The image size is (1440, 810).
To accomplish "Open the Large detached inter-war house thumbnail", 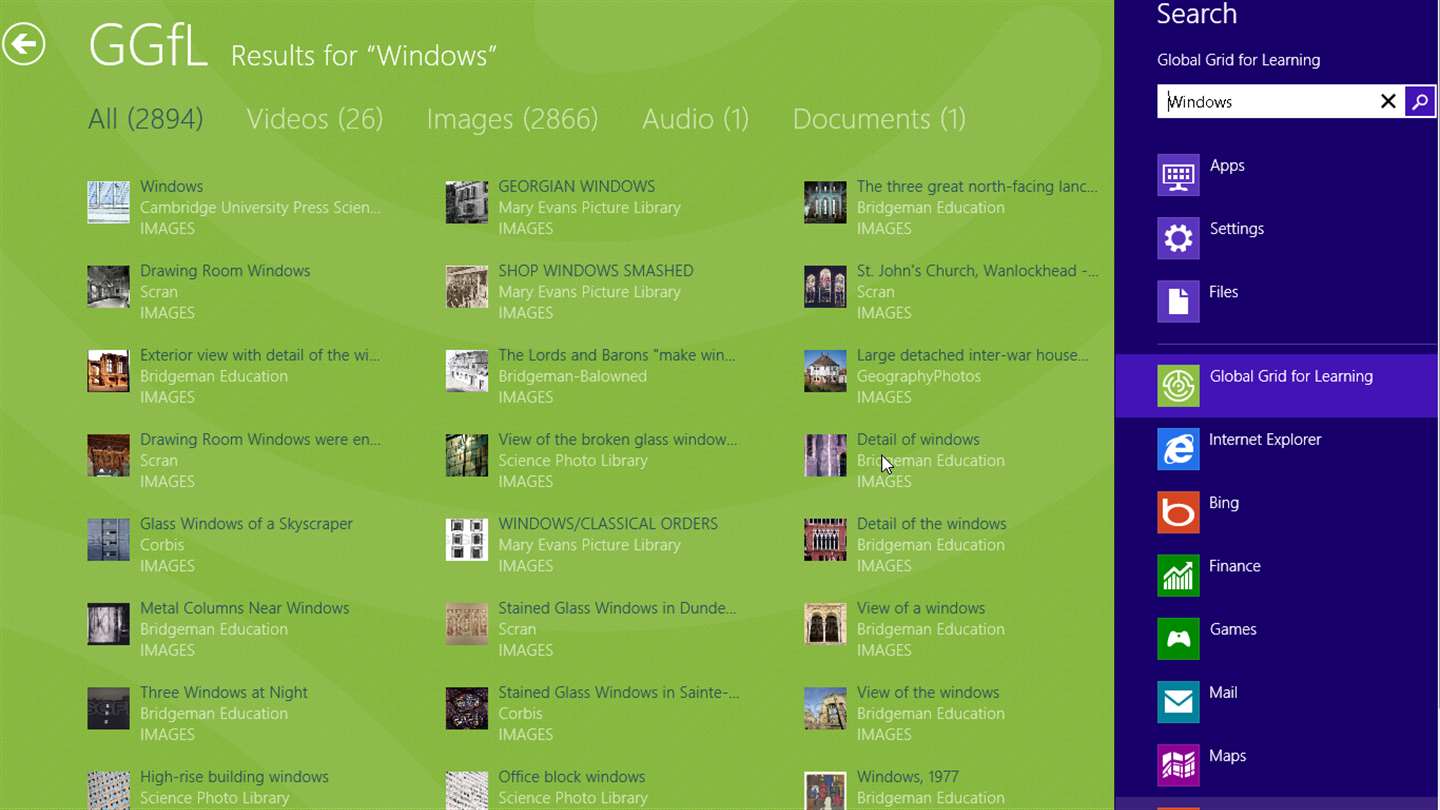I will point(825,372).
